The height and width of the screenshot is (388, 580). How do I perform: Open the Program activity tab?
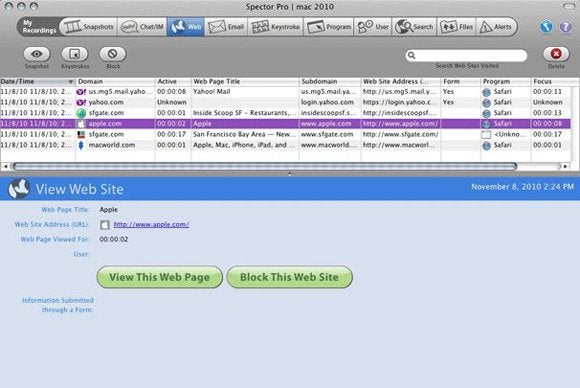pos(328,27)
